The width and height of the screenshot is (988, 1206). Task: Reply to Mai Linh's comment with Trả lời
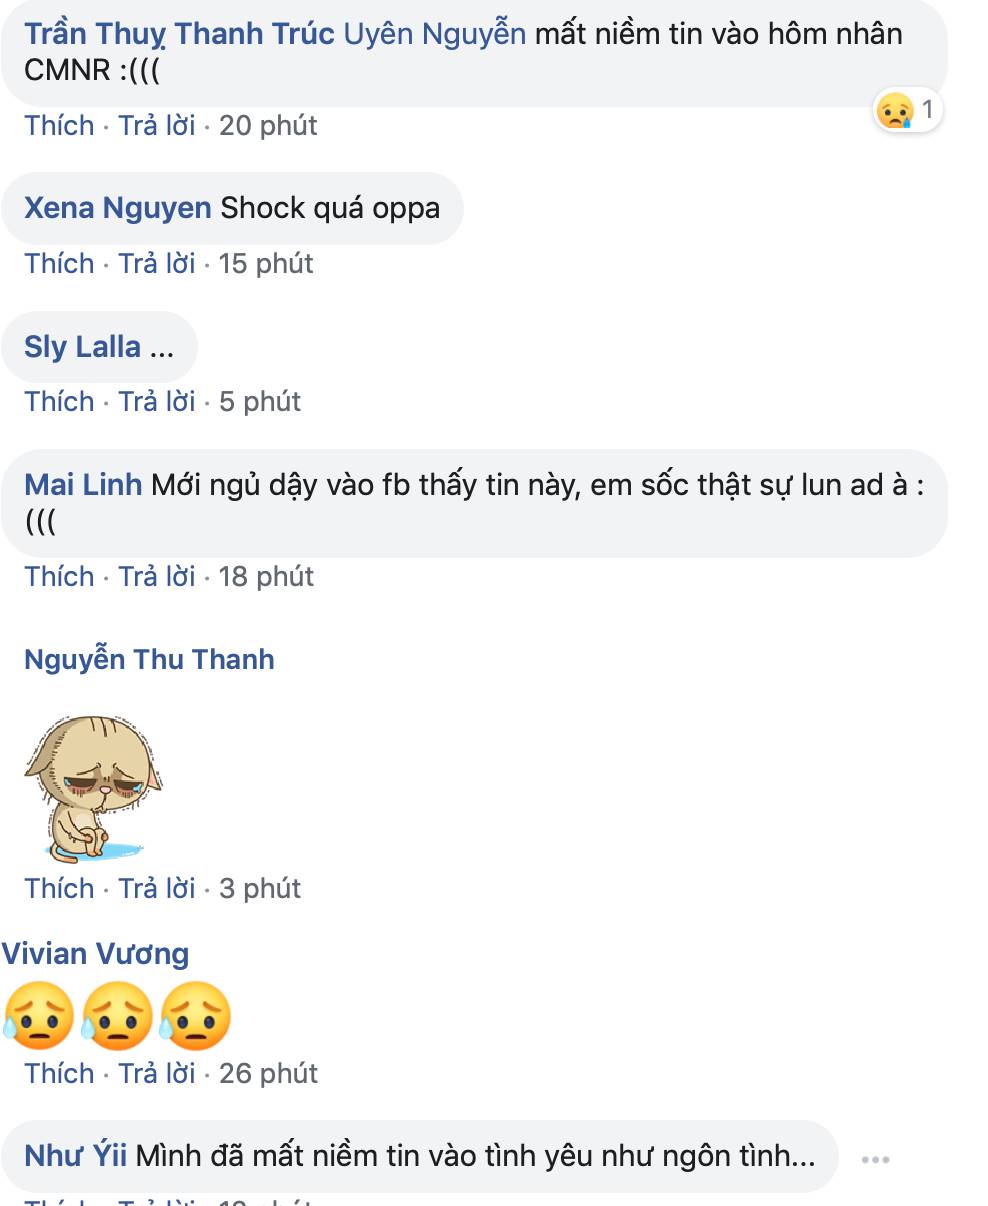click(157, 577)
